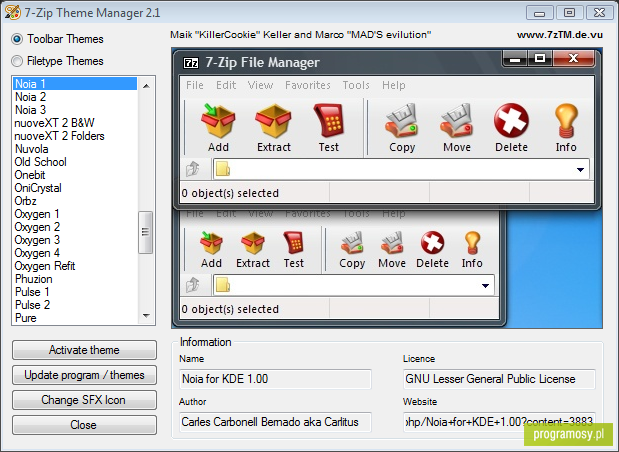Click Copy icon in large 7-Zip preview
This screenshot has width=619, height=452.
401,121
